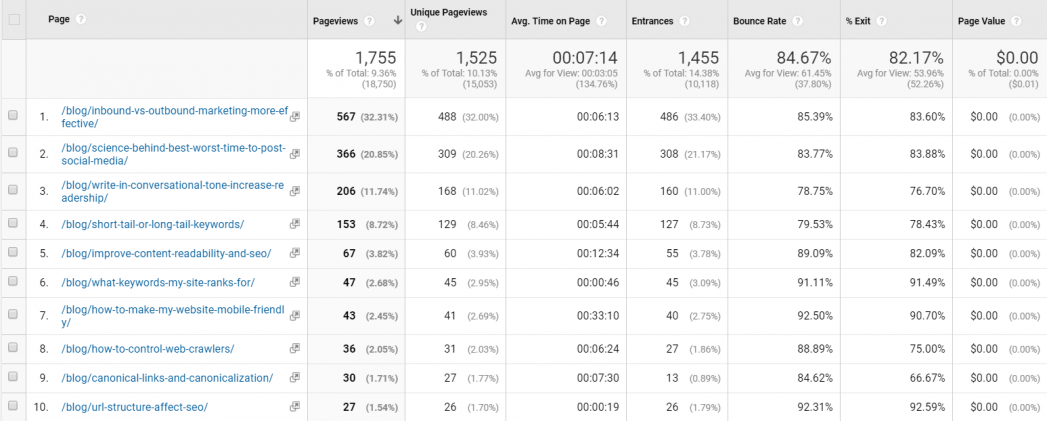Check row 7 mobile-friendly checkbox
Screen dimensions: 1047x421
(x=13, y=315)
